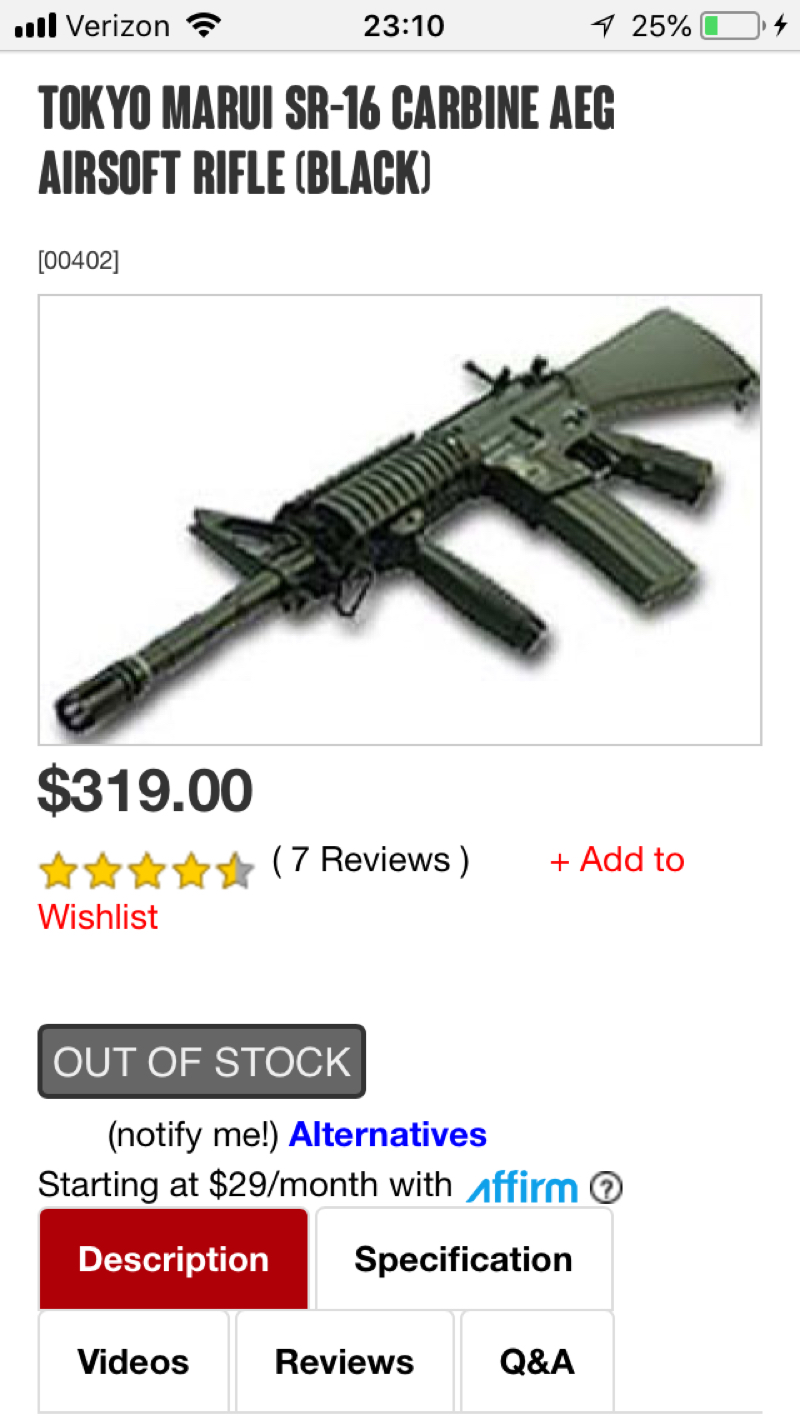Open the Alternatives link
This screenshot has width=800, height=1420.
pyautogui.click(x=388, y=1134)
